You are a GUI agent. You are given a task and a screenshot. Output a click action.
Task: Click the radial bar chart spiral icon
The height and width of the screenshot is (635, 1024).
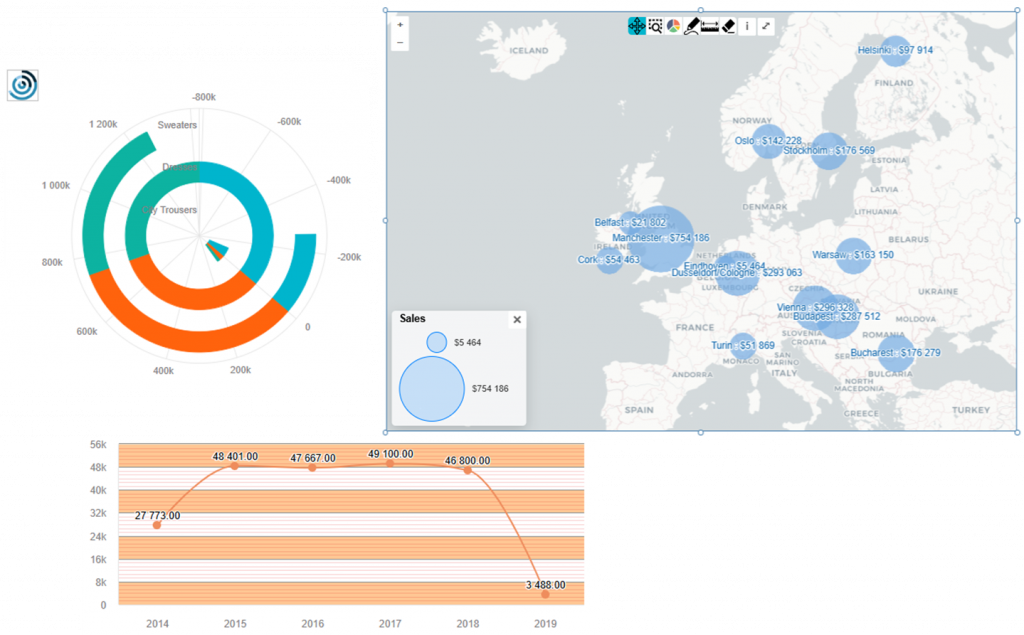coord(23,86)
